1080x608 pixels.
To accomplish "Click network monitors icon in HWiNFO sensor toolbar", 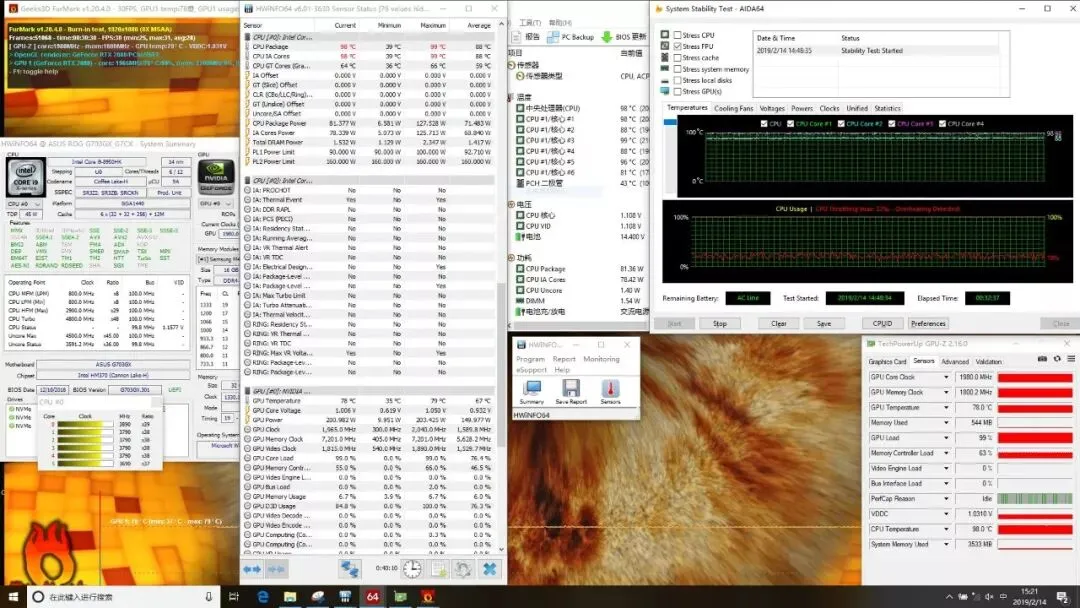I will tap(349, 569).
